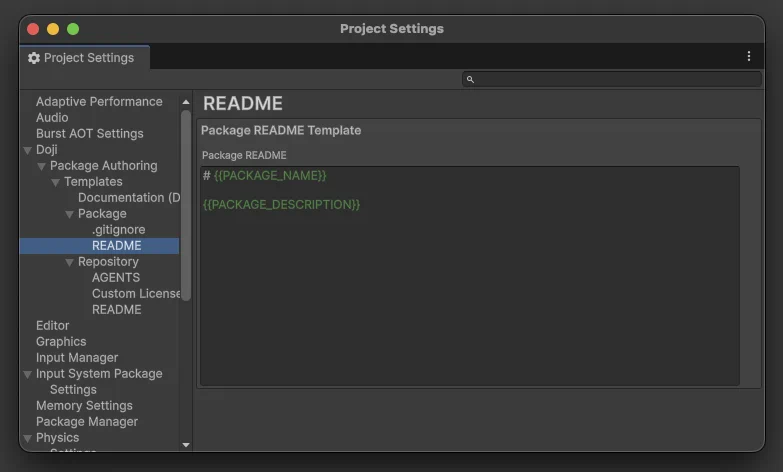Collapse the Package Authoring node

[41, 166]
